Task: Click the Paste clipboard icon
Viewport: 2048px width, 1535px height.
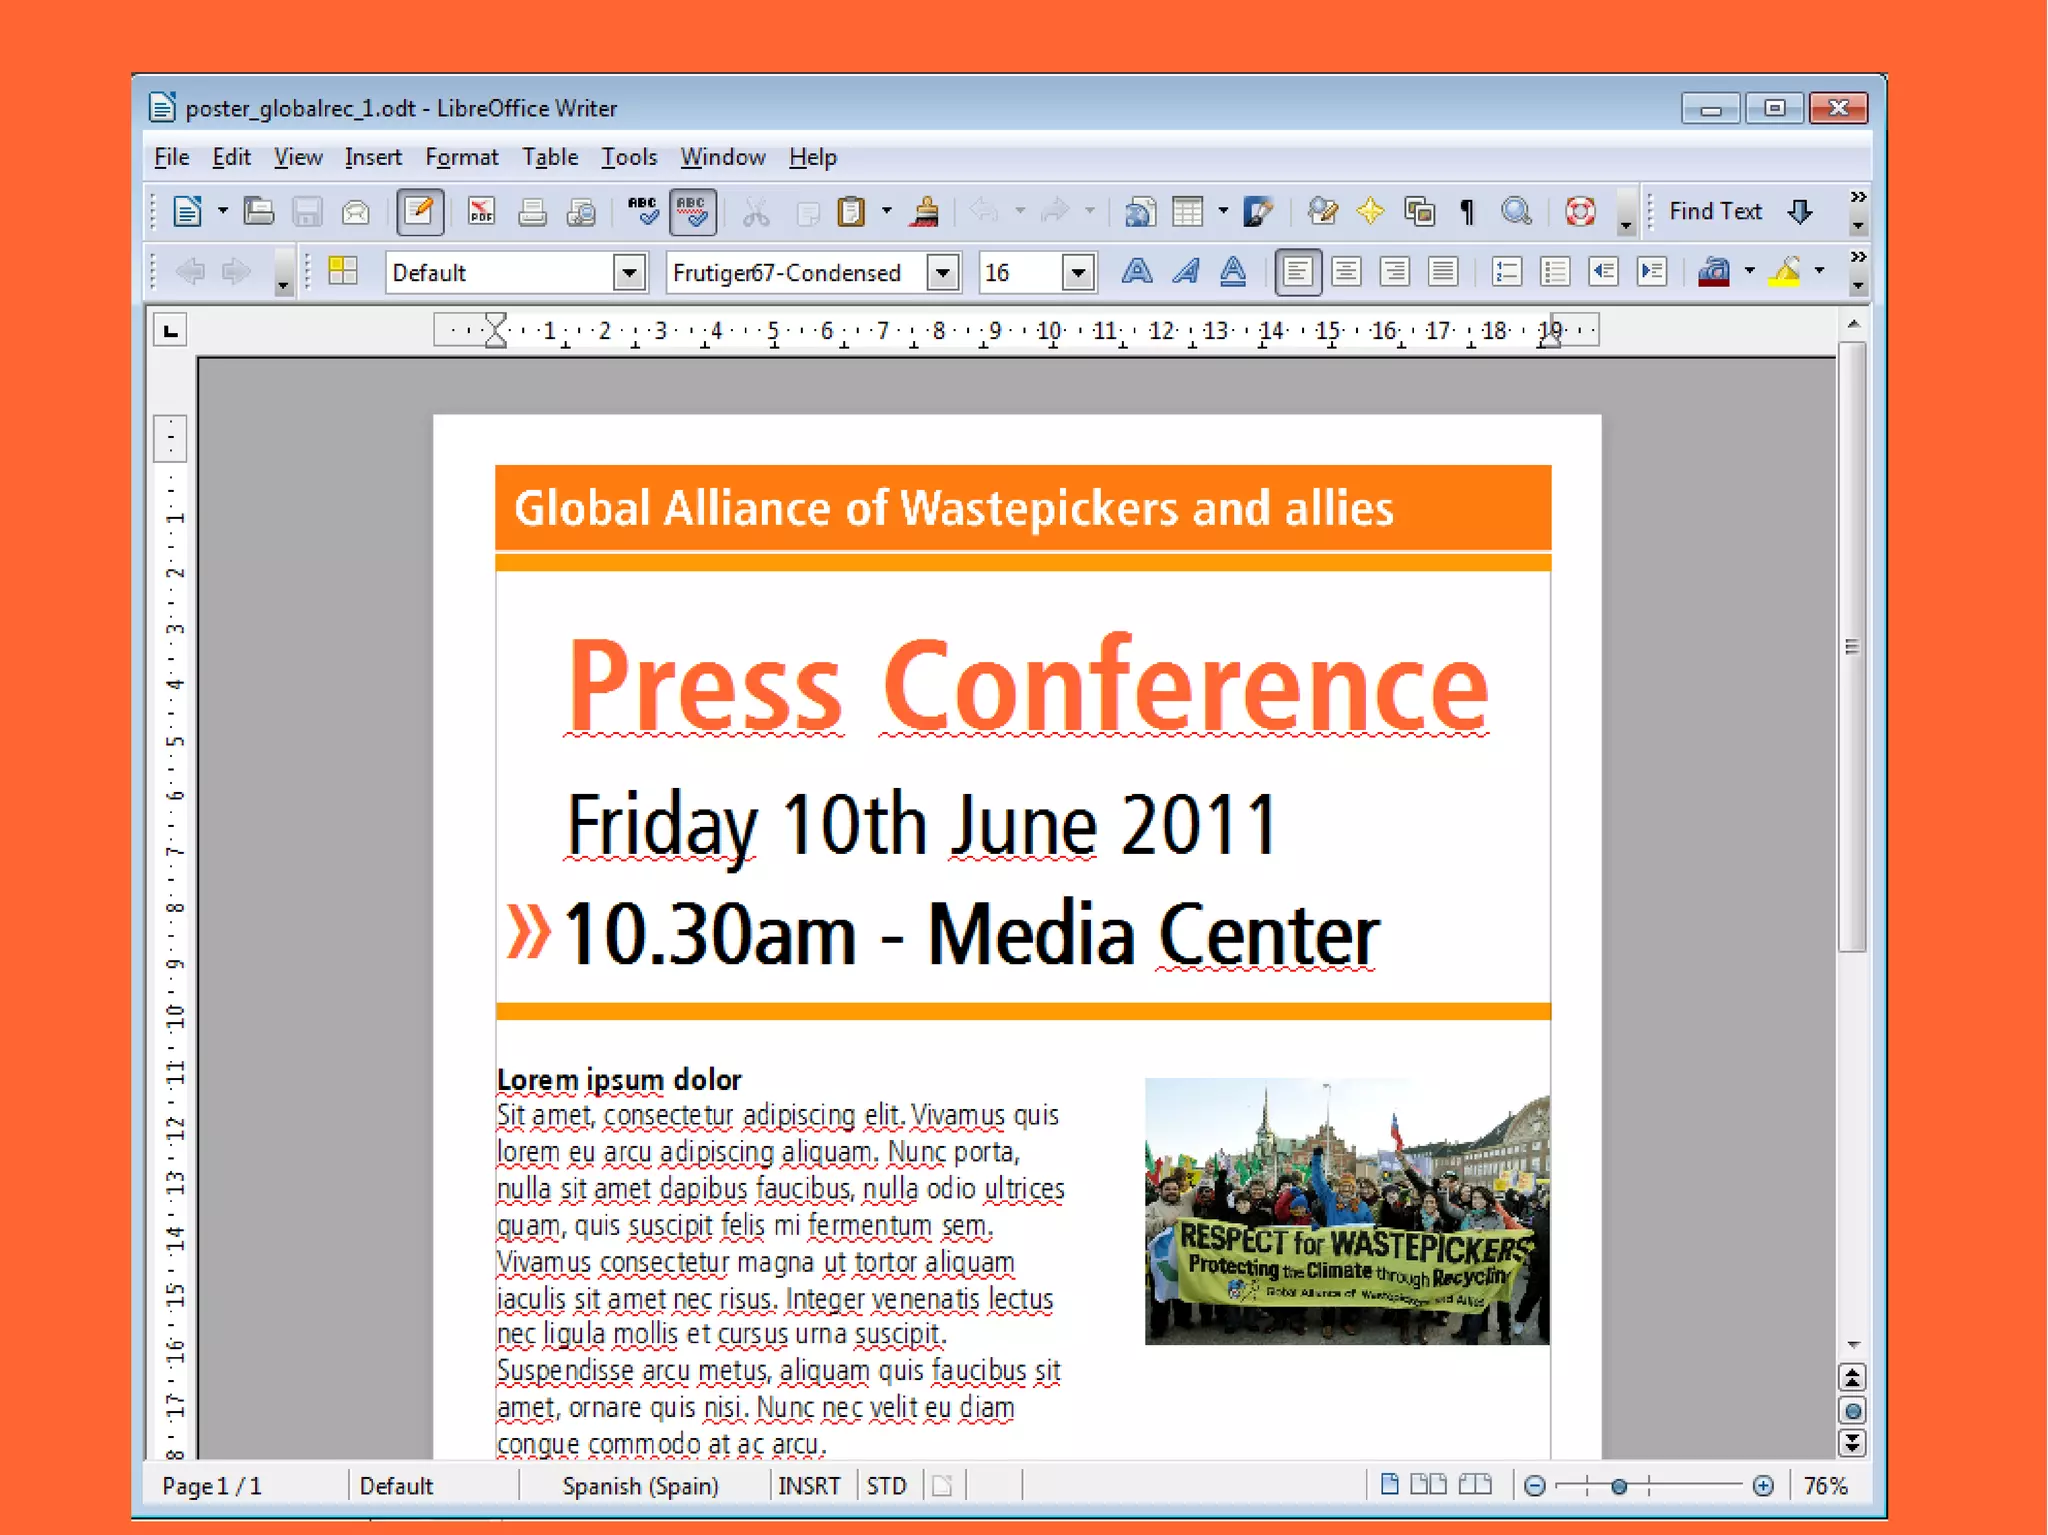Action: (851, 211)
